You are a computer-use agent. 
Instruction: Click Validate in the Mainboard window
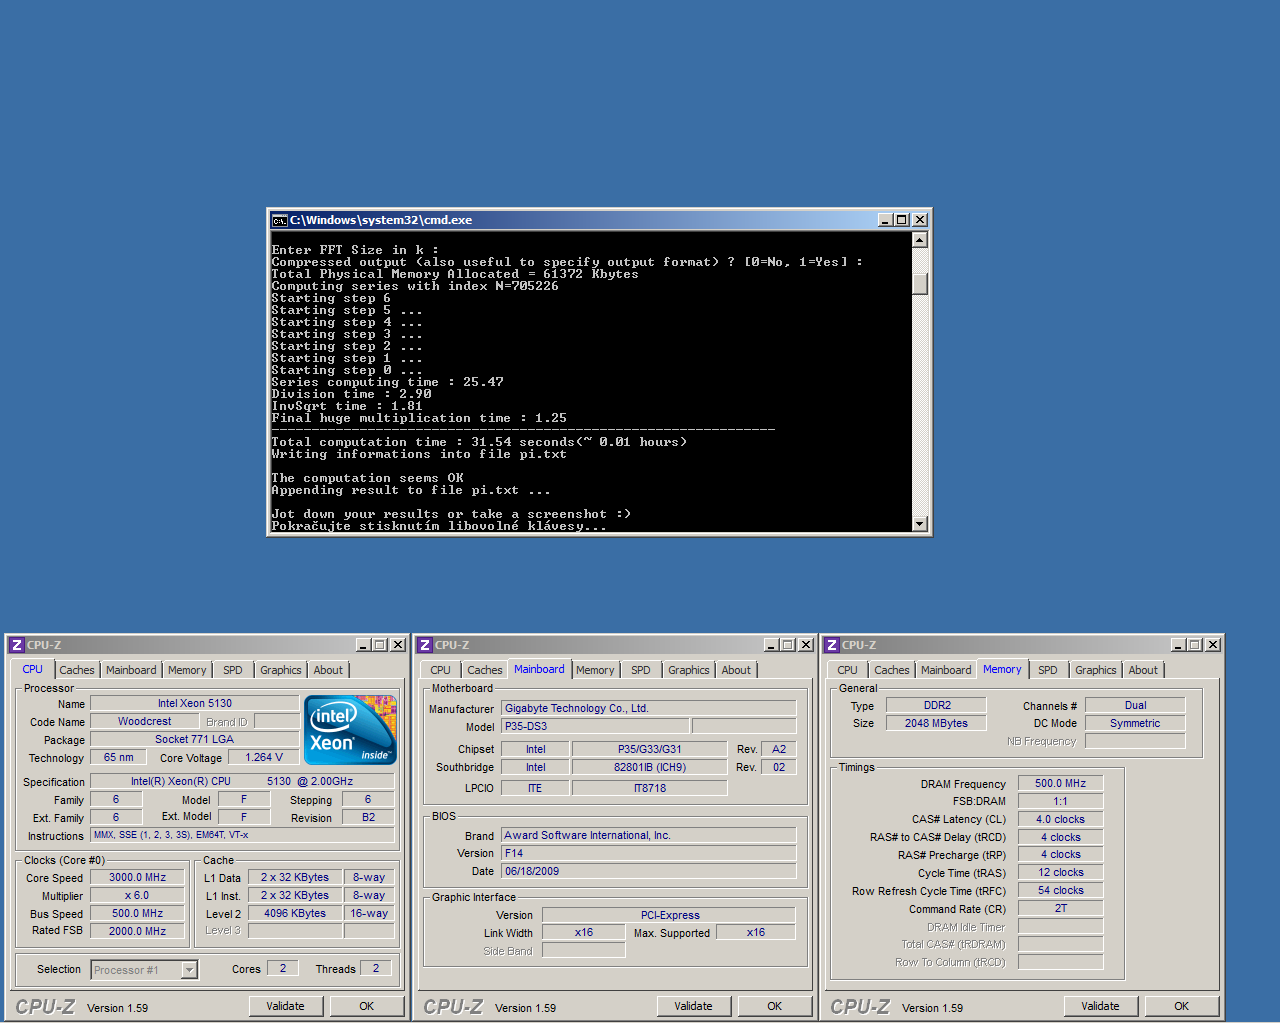point(694,1006)
